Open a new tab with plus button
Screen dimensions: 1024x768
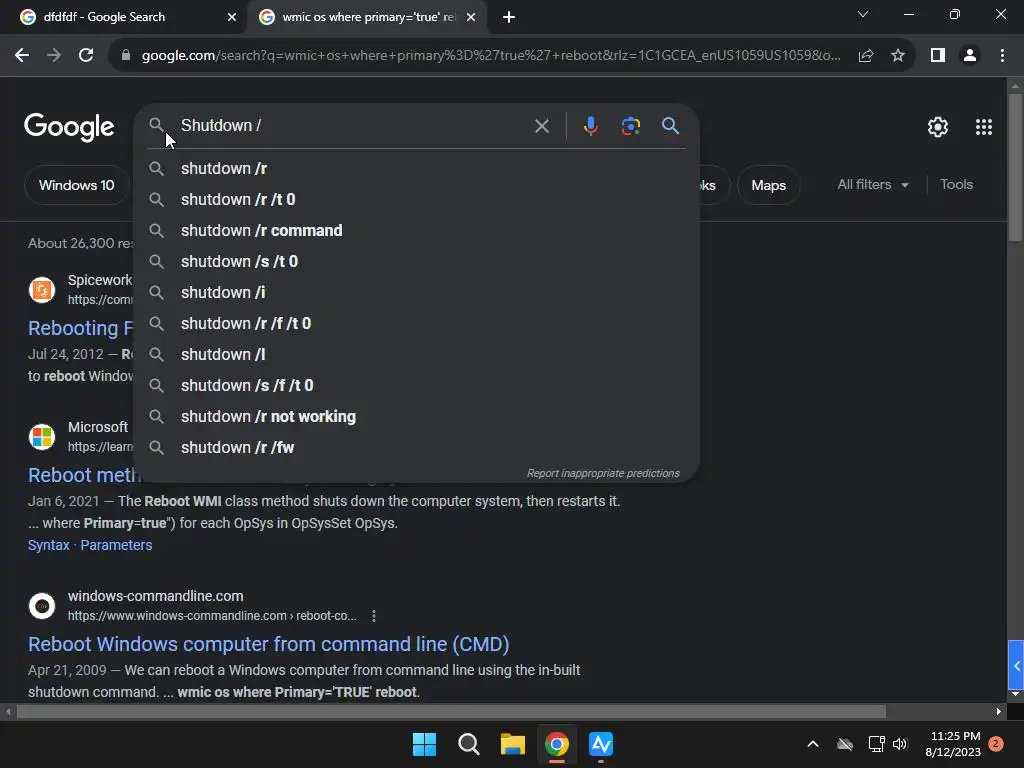tap(509, 17)
